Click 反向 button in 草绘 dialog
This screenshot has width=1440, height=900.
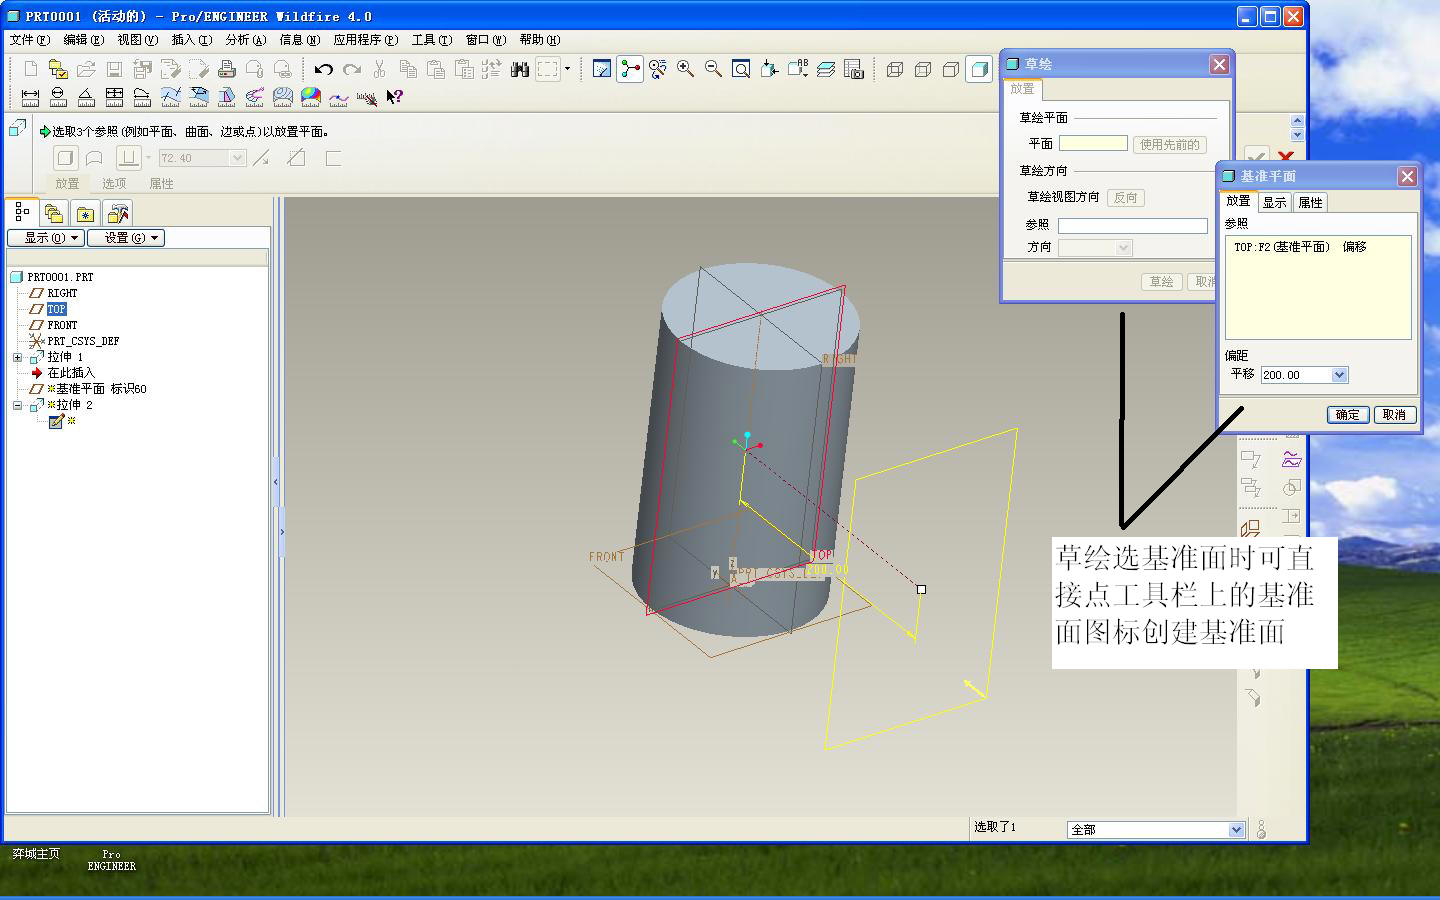point(1125,198)
